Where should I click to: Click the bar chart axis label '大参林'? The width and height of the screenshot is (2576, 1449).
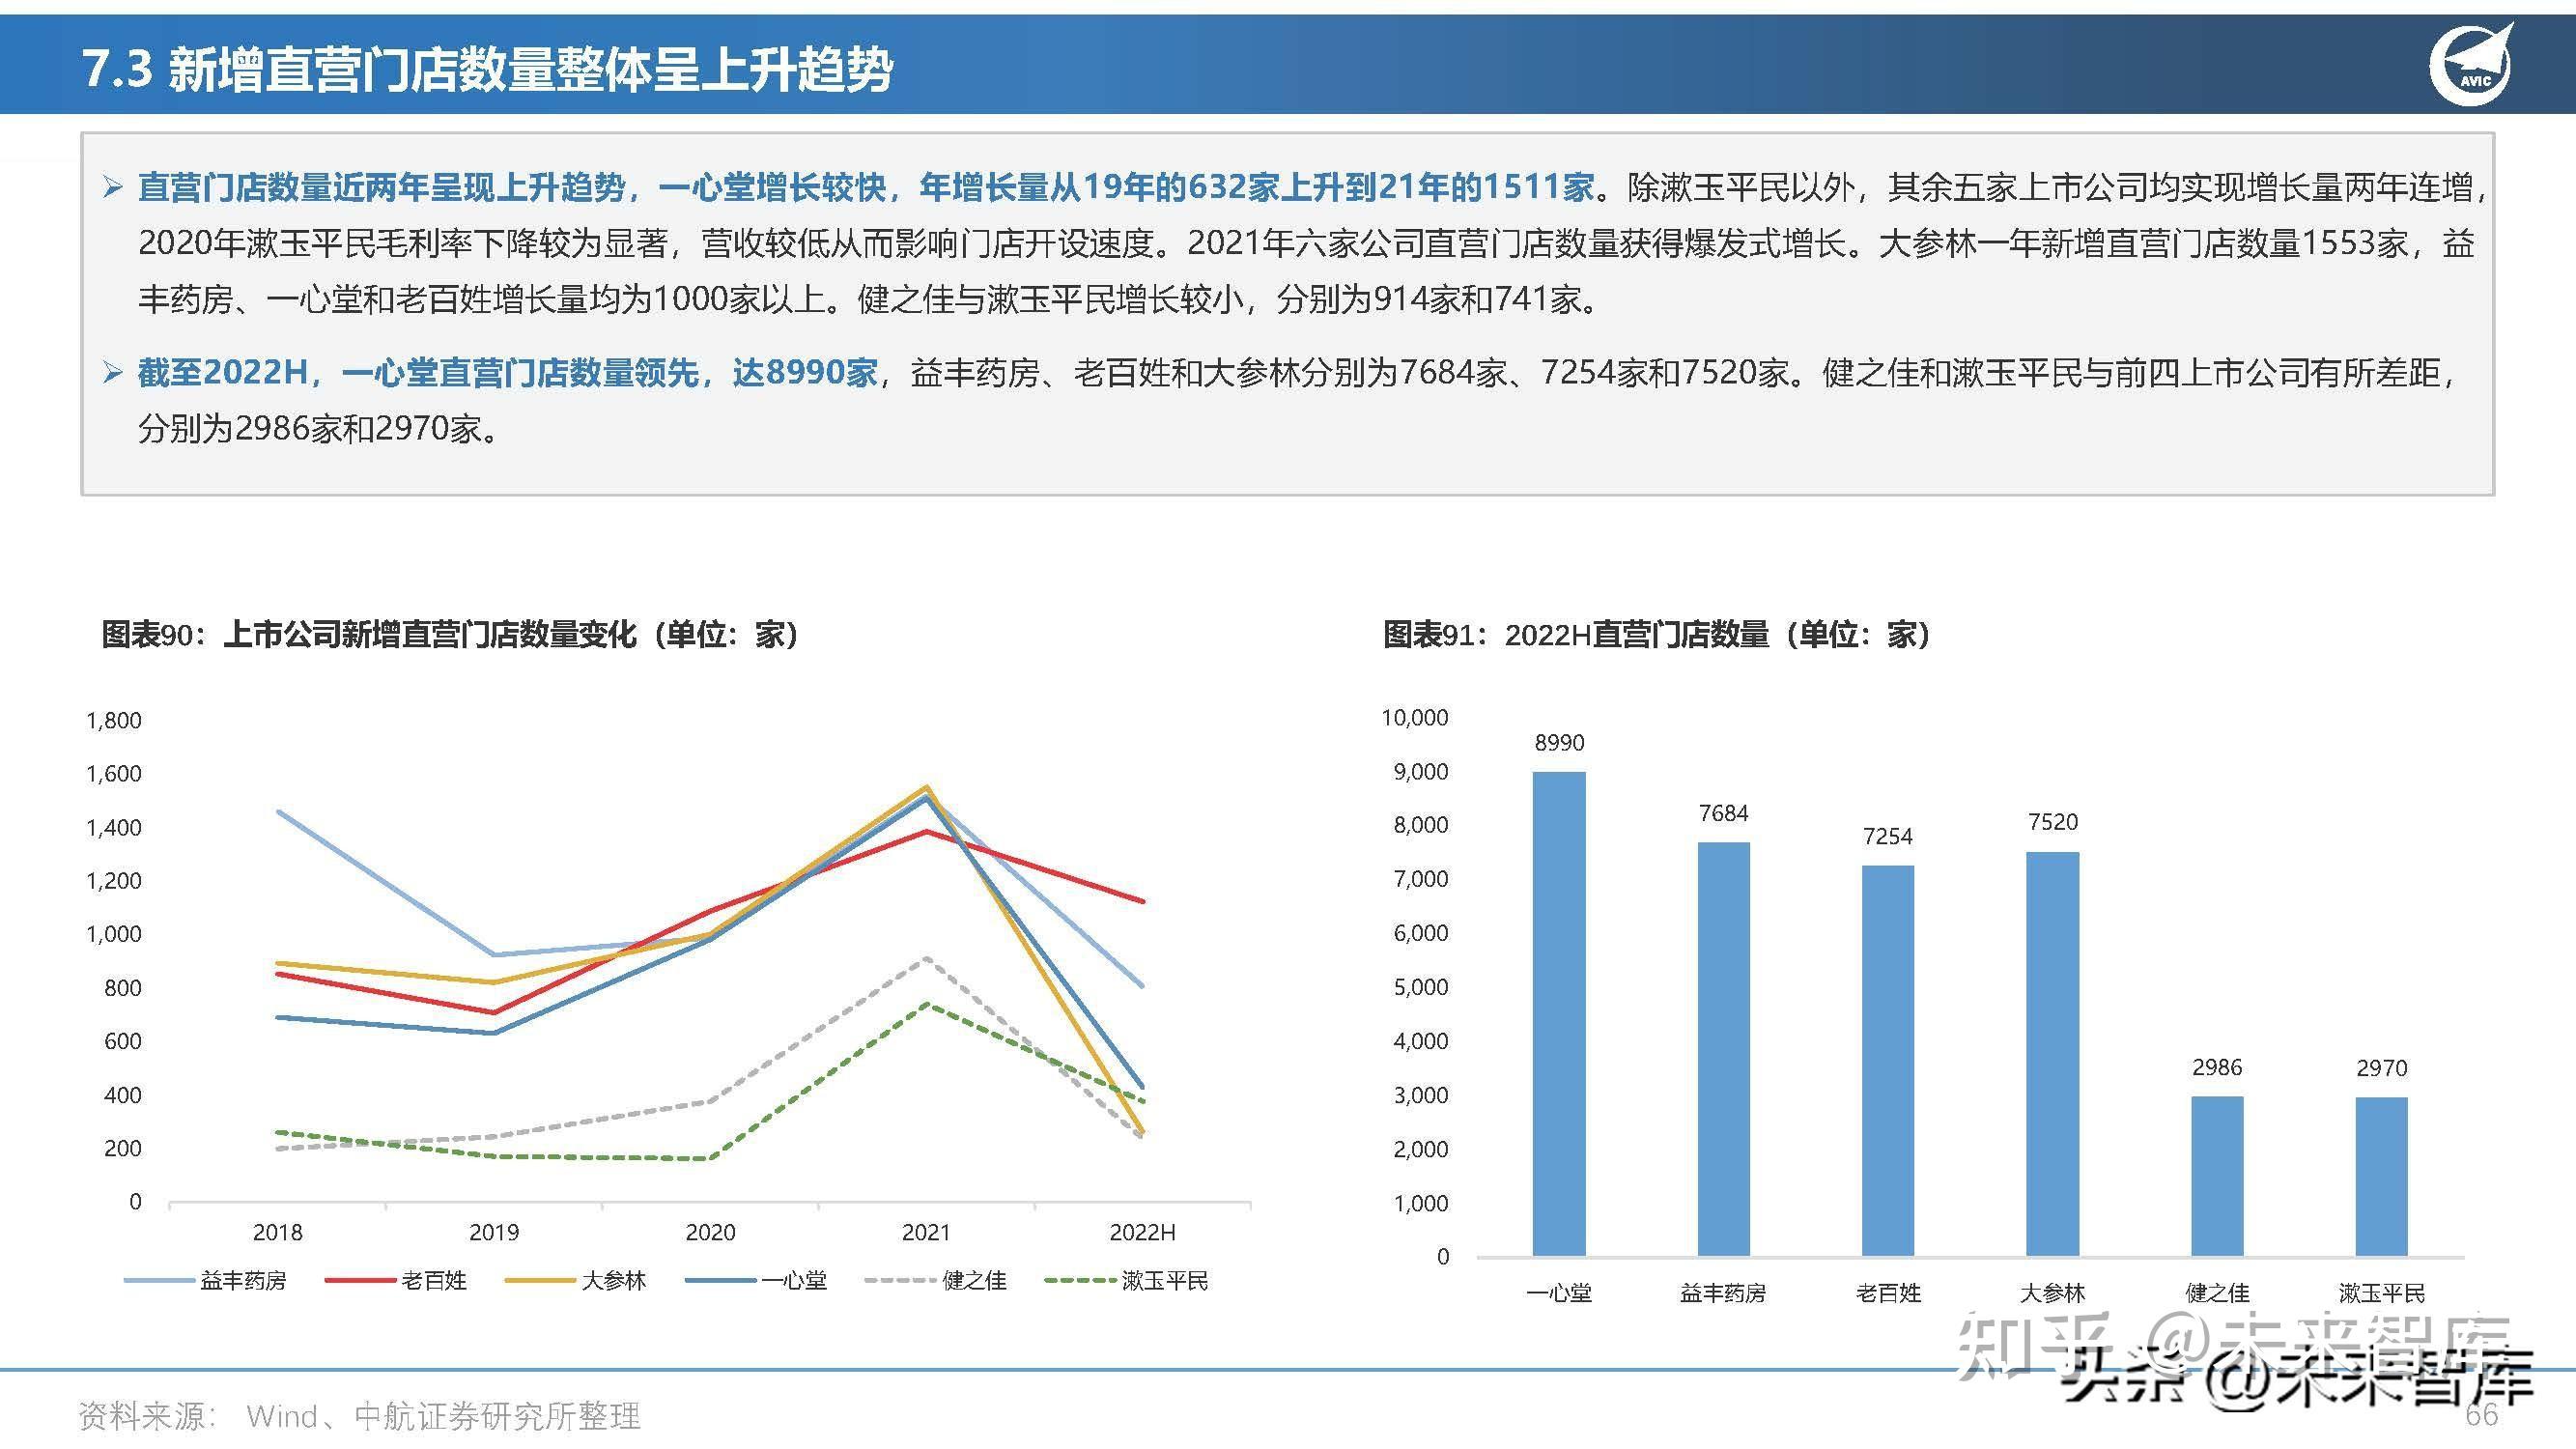[x=2052, y=1293]
